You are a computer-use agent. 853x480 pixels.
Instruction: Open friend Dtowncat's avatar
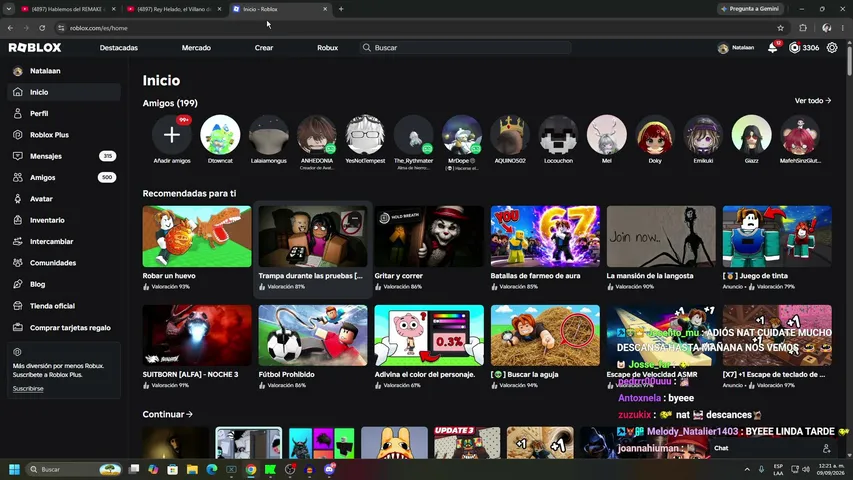tap(220, 134)
